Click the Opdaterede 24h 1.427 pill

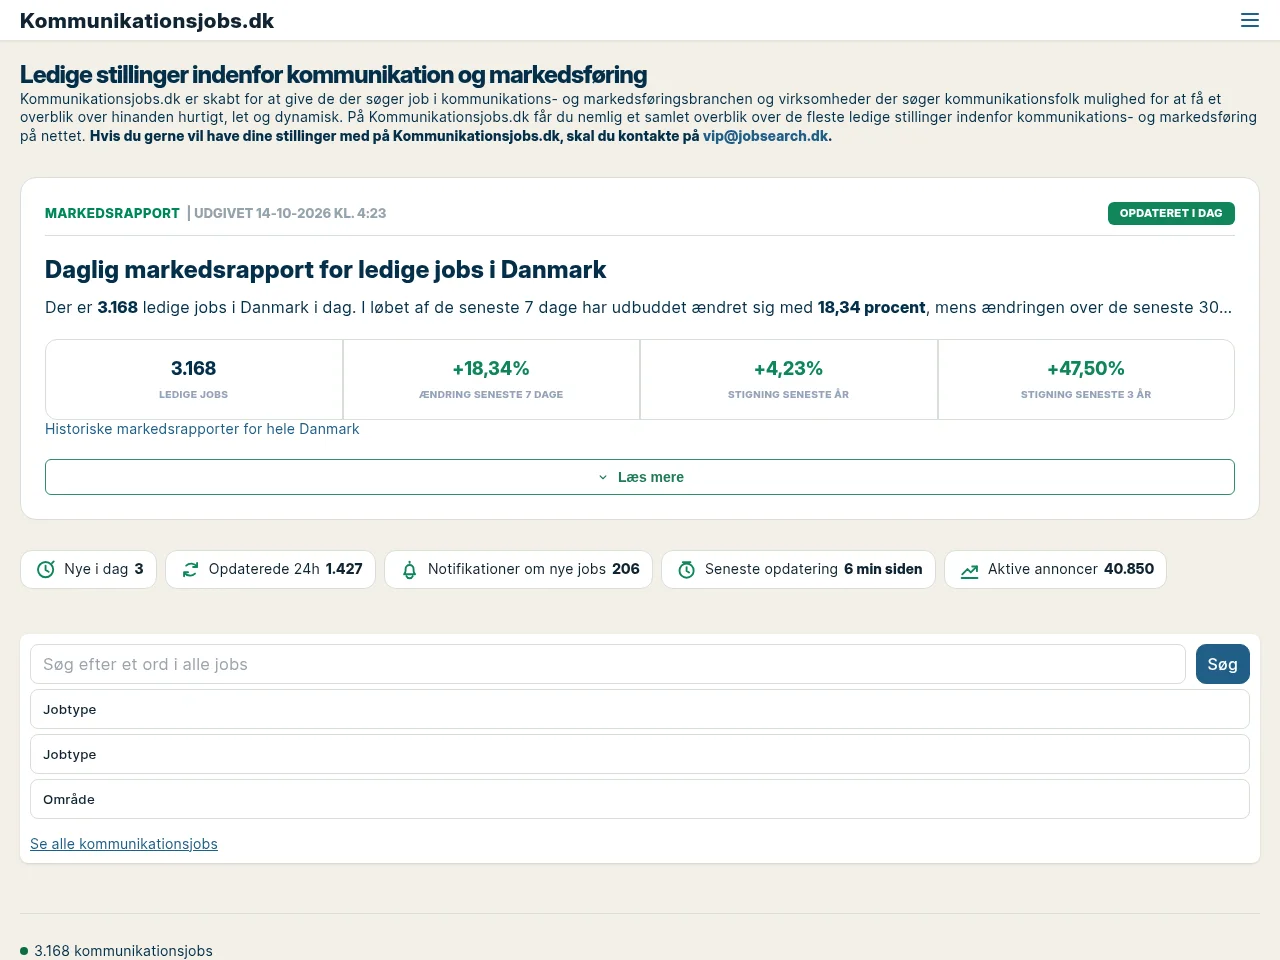click(x=271, y=569)
